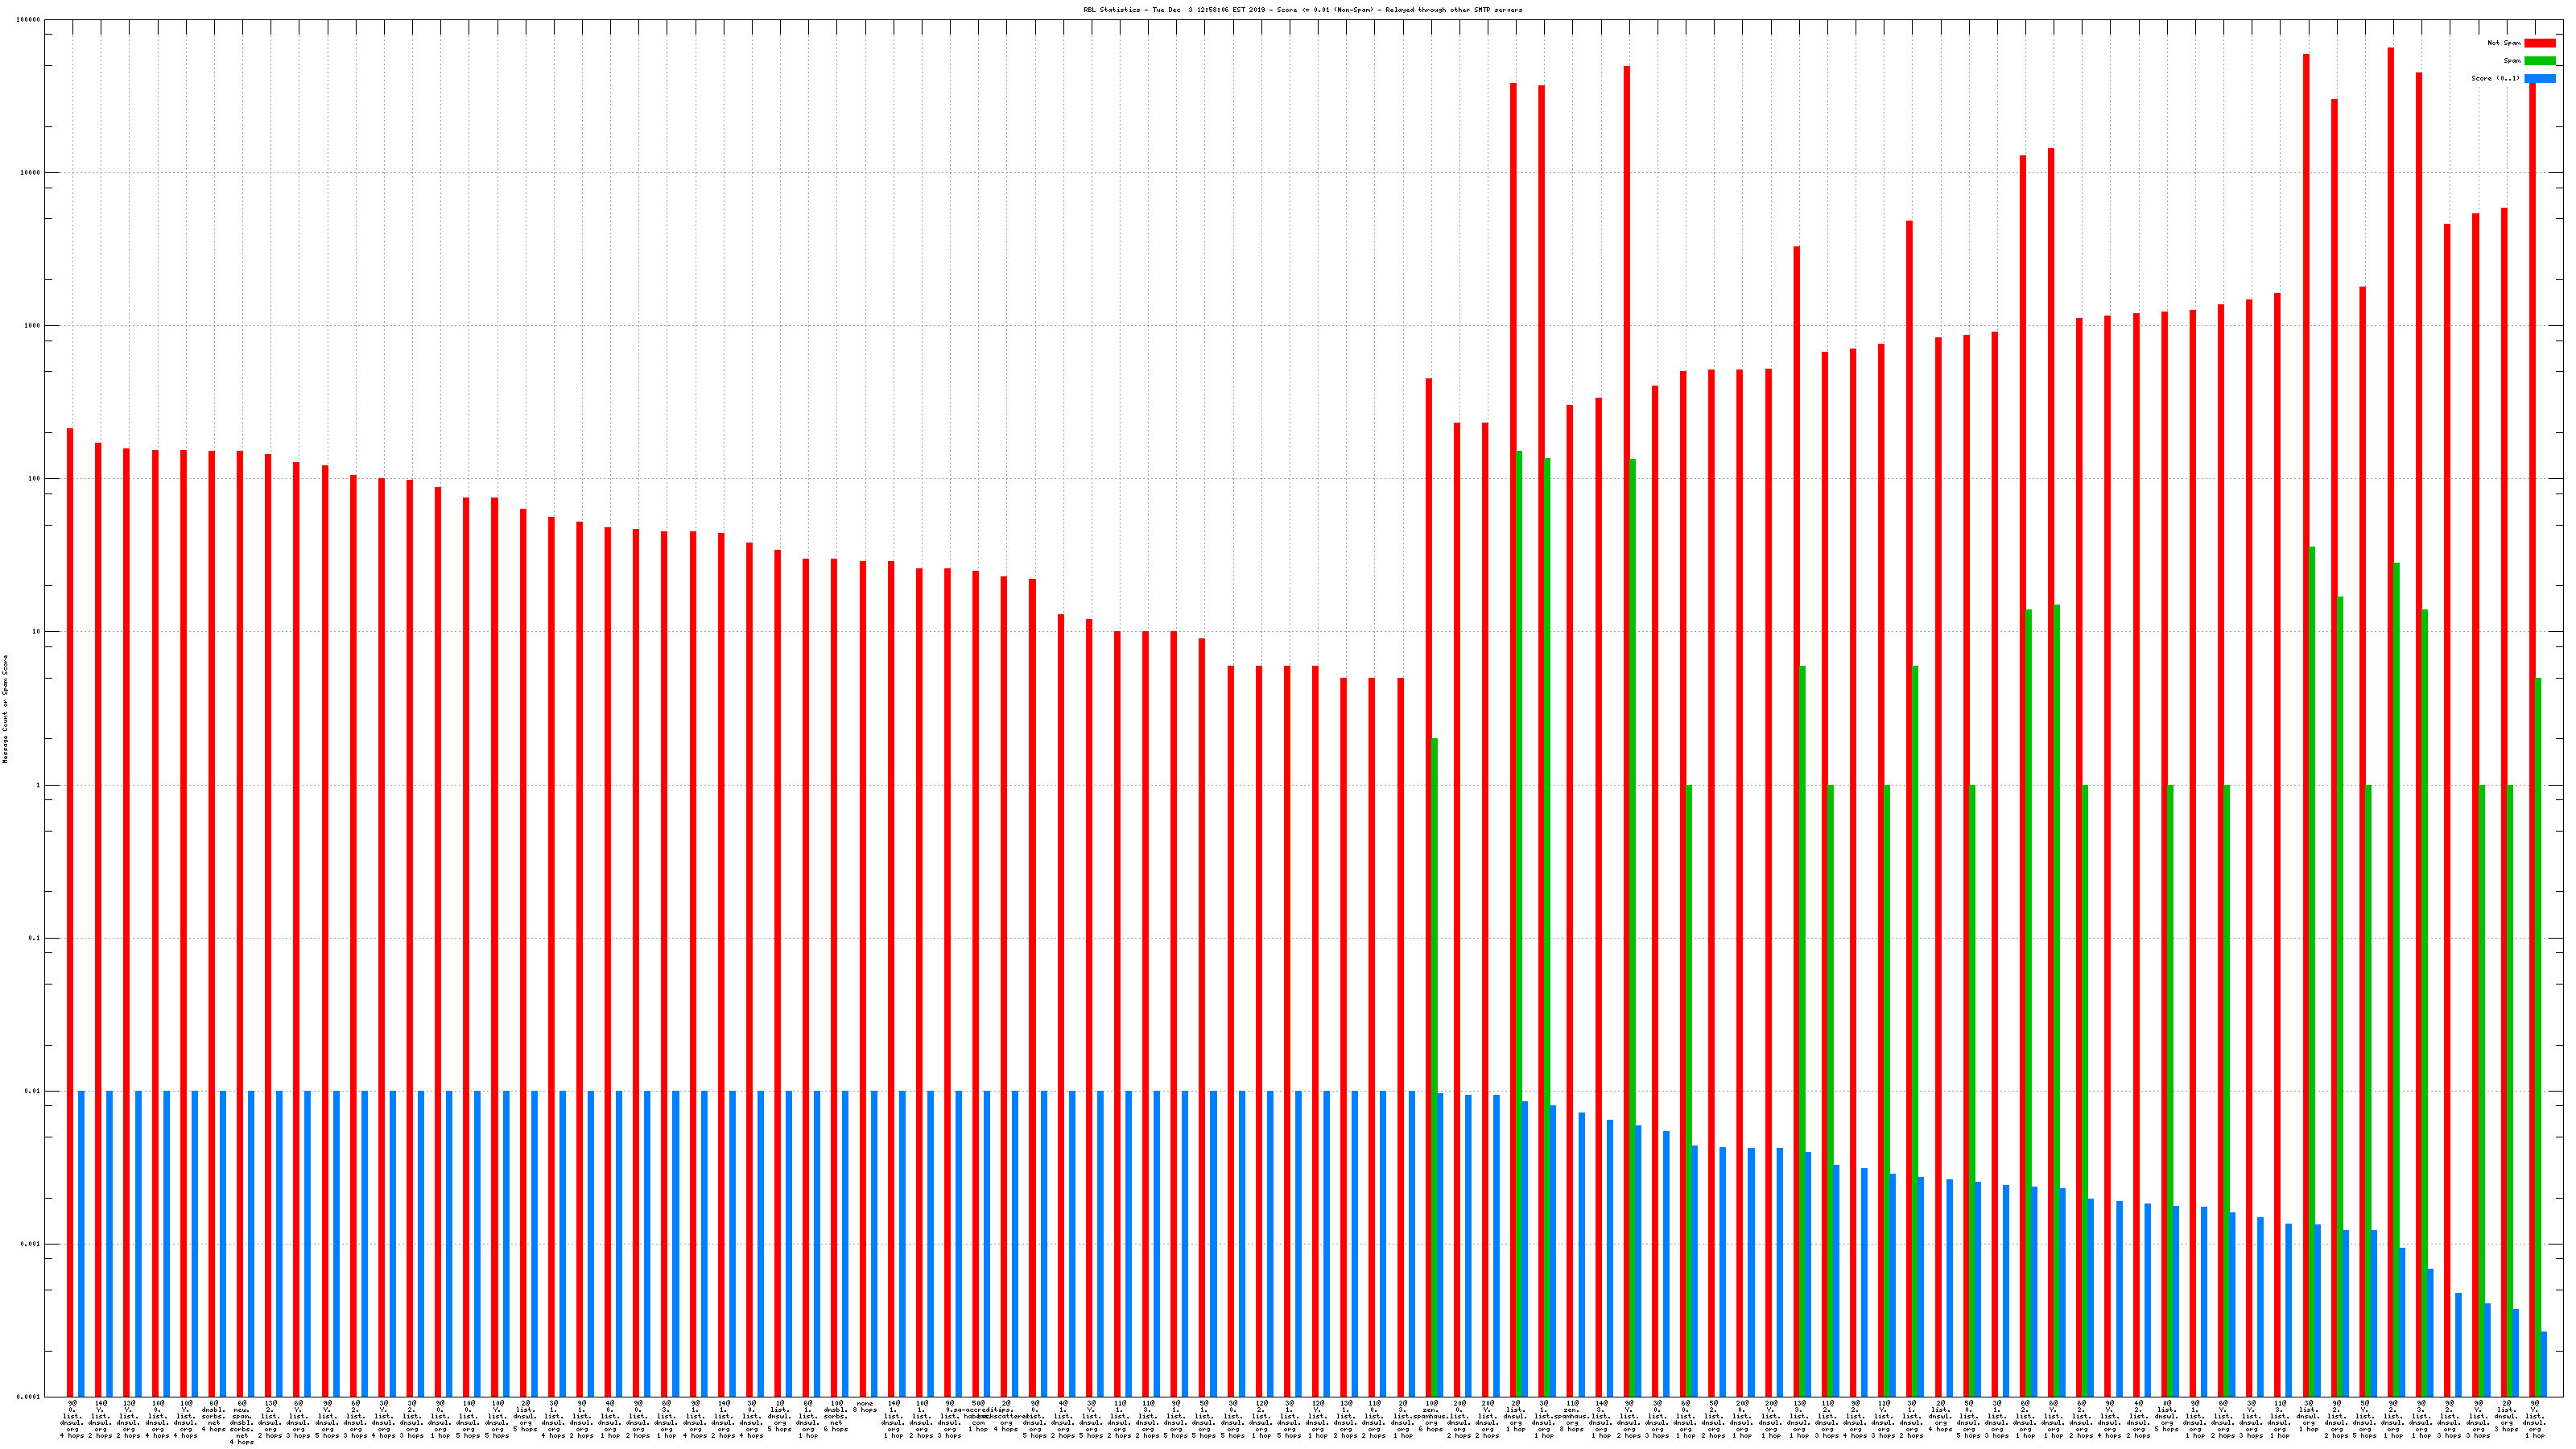Click the green Spam legend swatch
The height and width of the screenshot is (1449, 2576).
[x=2539, y=61]
